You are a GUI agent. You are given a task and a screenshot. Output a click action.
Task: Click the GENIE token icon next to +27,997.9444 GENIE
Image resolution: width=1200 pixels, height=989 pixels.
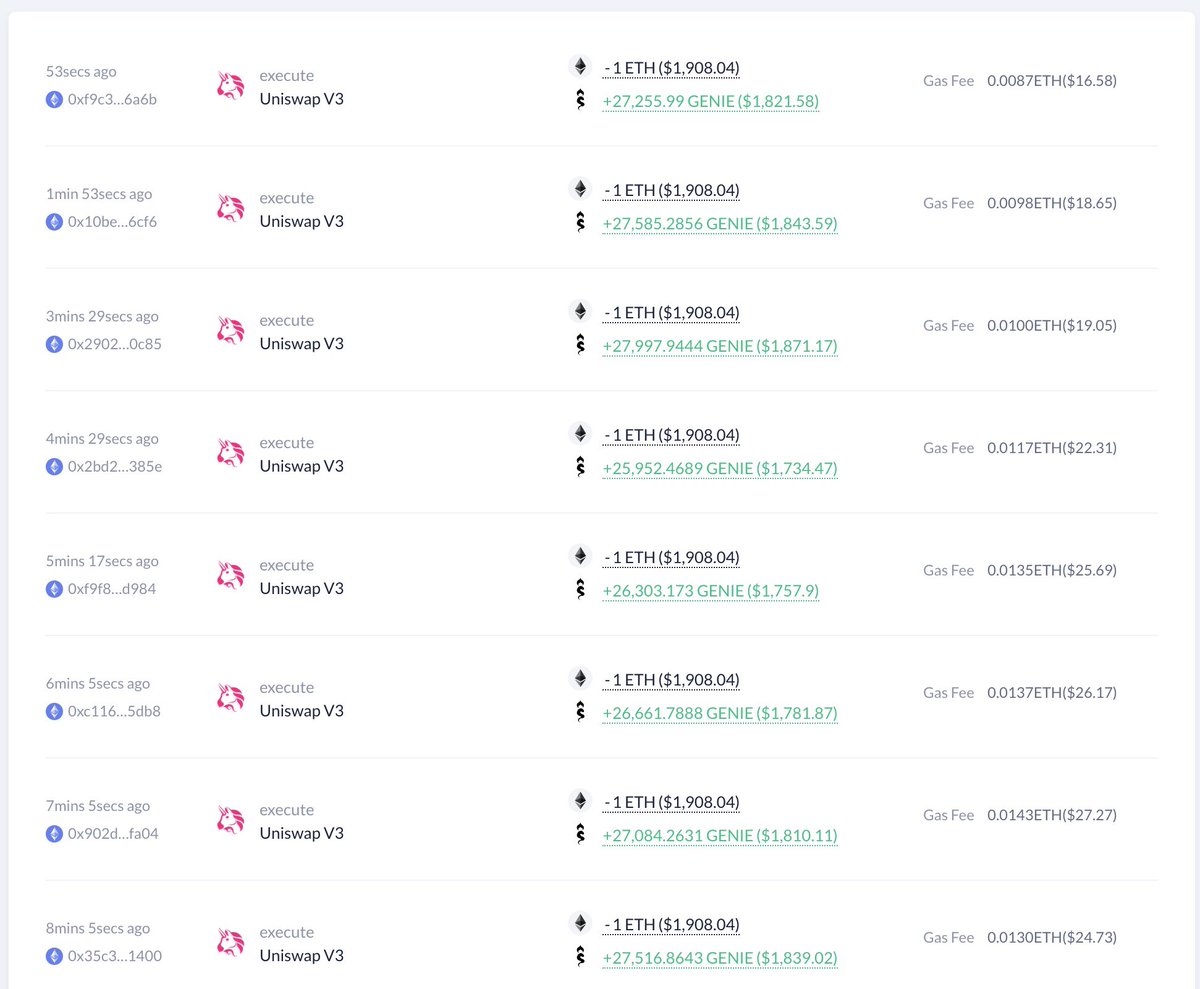pyautogui.click(x=580, y=345)
